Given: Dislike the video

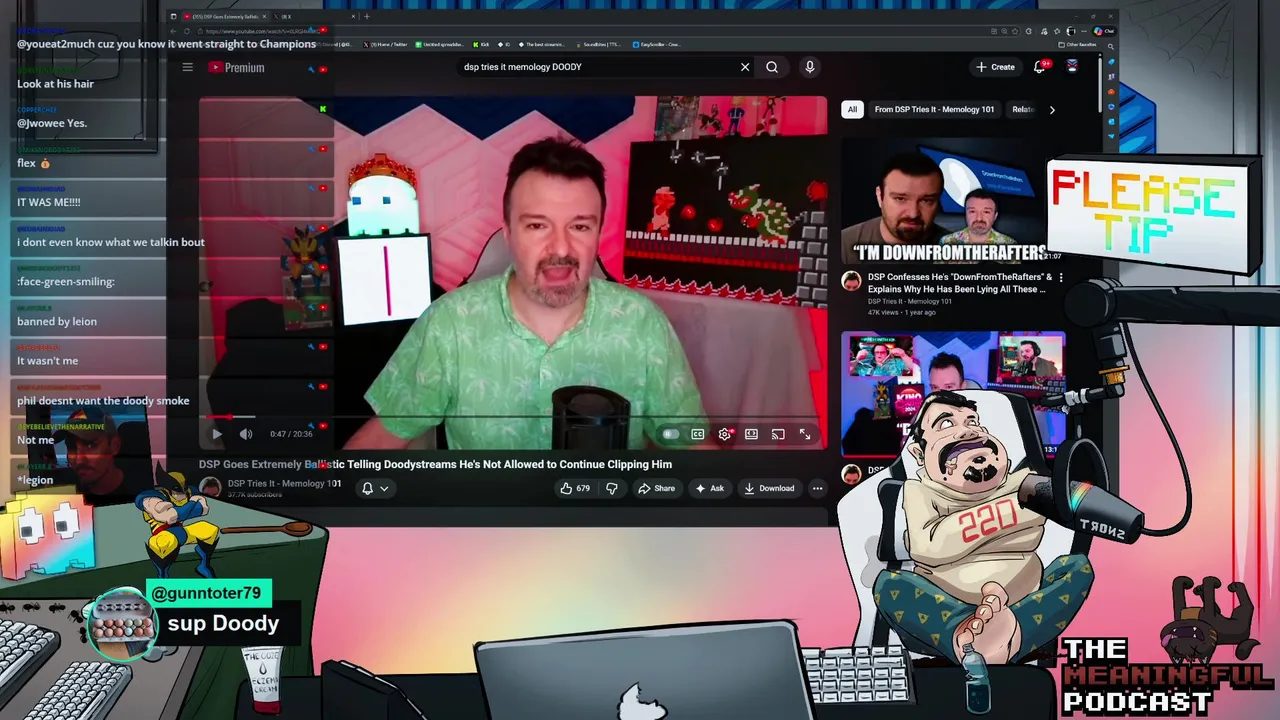Looking at the screenshot, I should point(612,488).
